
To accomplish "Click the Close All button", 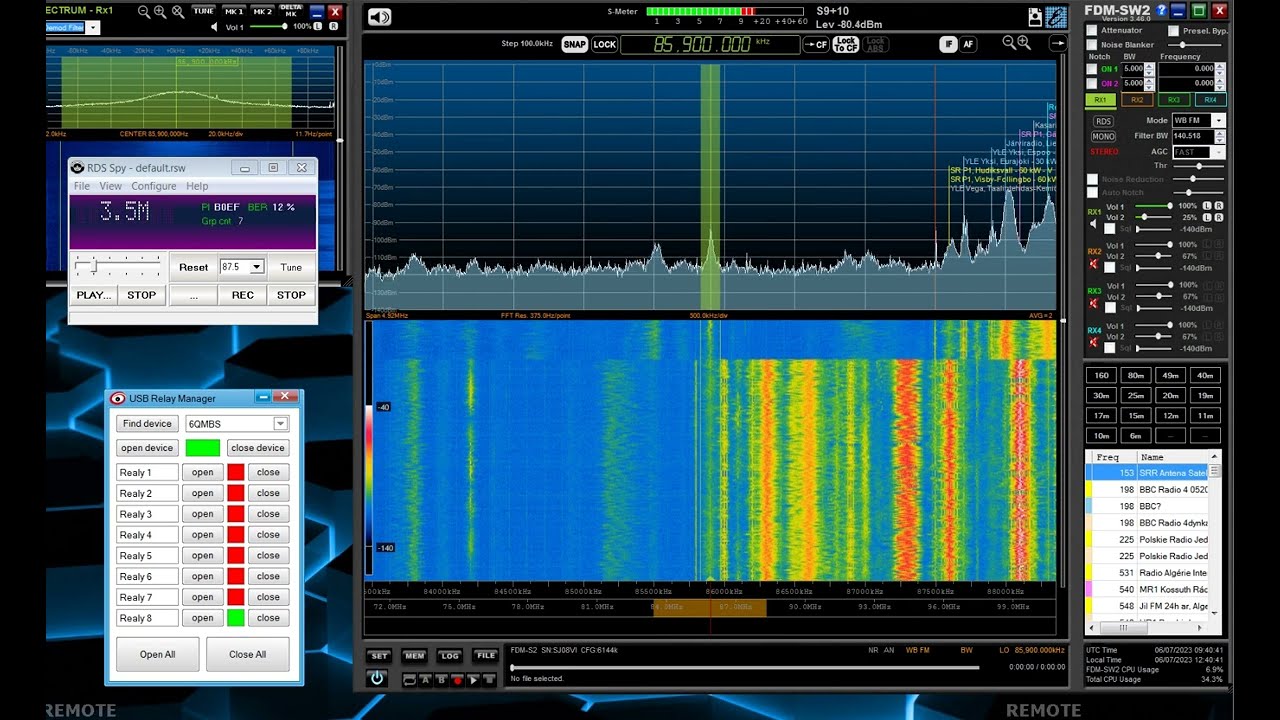I will (x=247, y=654).
